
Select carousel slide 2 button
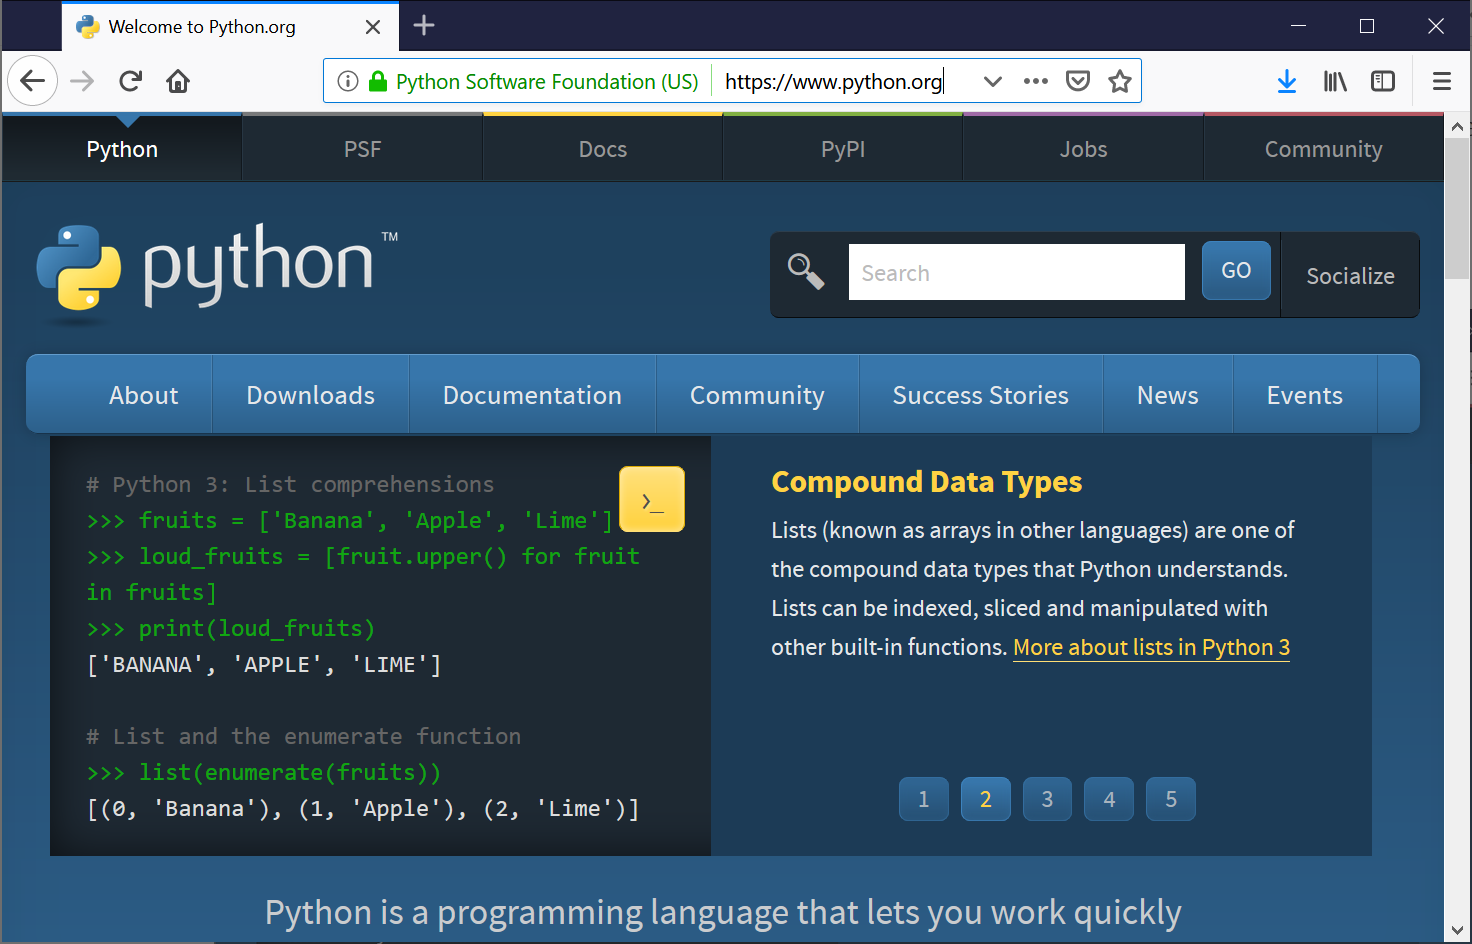(986, 799)
